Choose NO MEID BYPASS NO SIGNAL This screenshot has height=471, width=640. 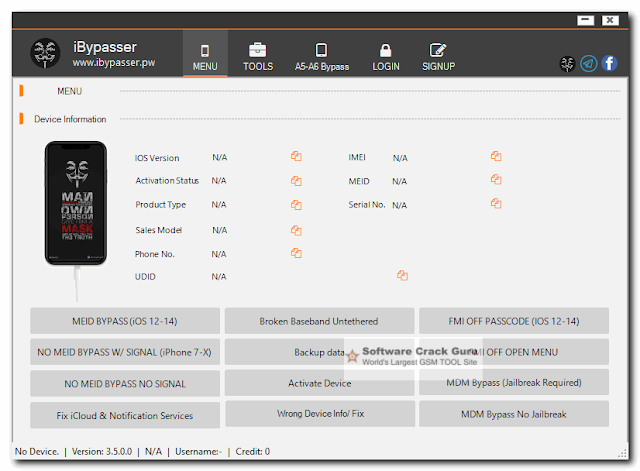point(125,384)
